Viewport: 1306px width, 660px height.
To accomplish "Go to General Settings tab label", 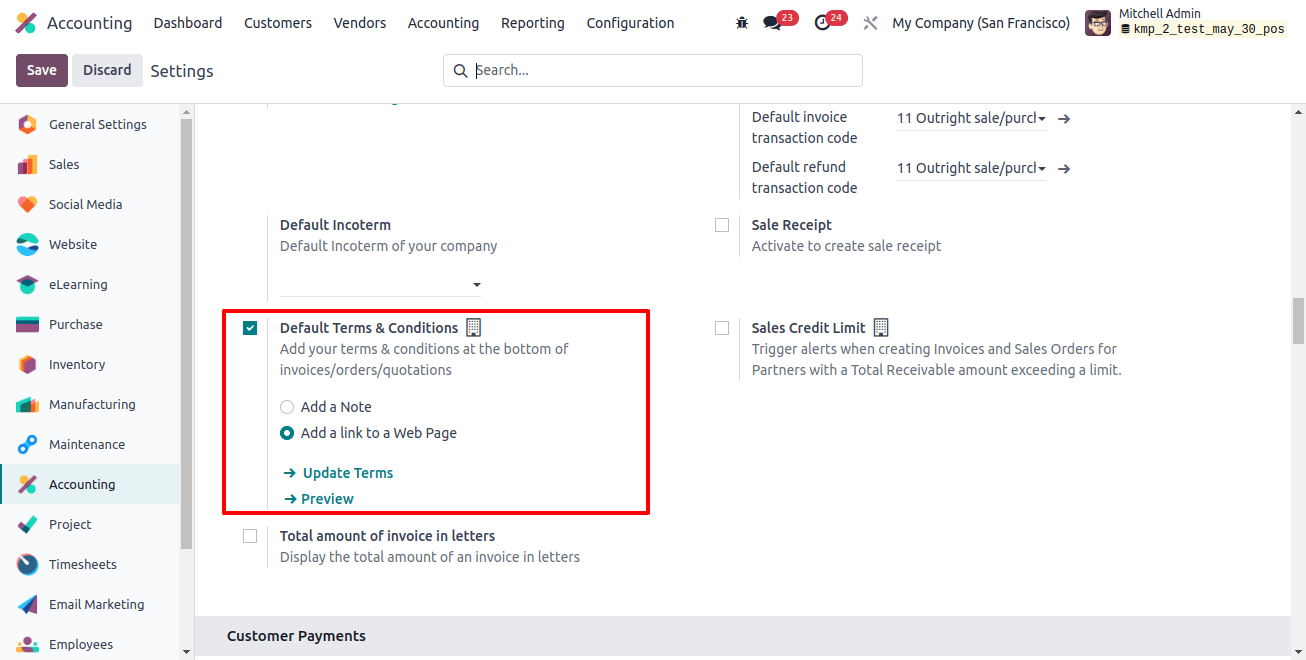I will coord(98,125).
